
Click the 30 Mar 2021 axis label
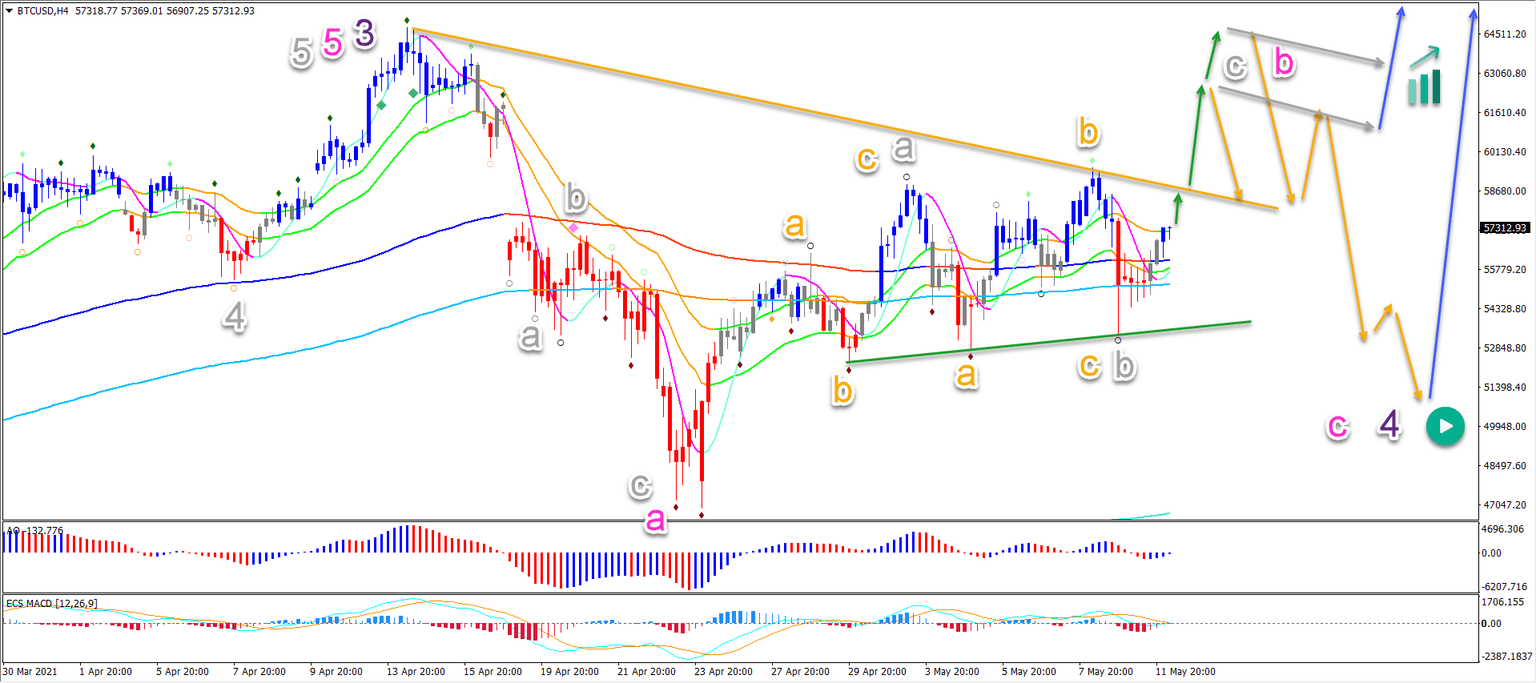(30, 672)
